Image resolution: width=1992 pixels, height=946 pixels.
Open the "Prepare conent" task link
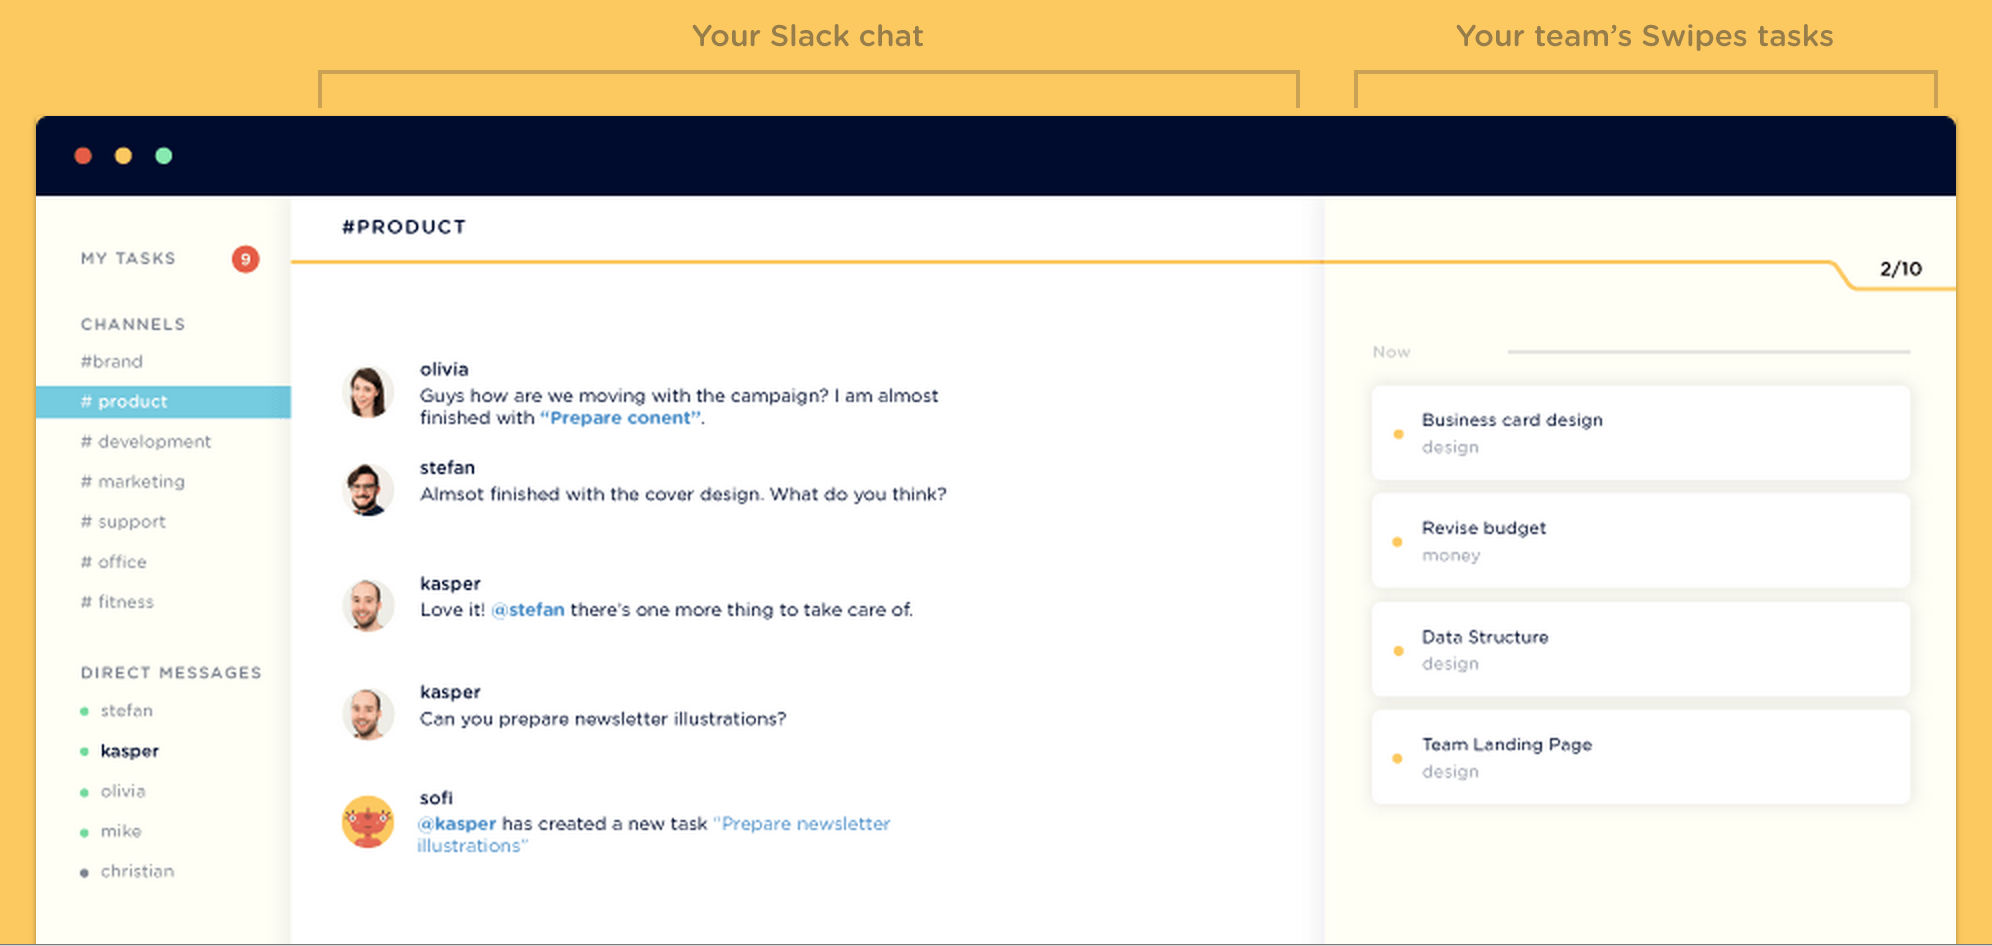tap(620, 418)
